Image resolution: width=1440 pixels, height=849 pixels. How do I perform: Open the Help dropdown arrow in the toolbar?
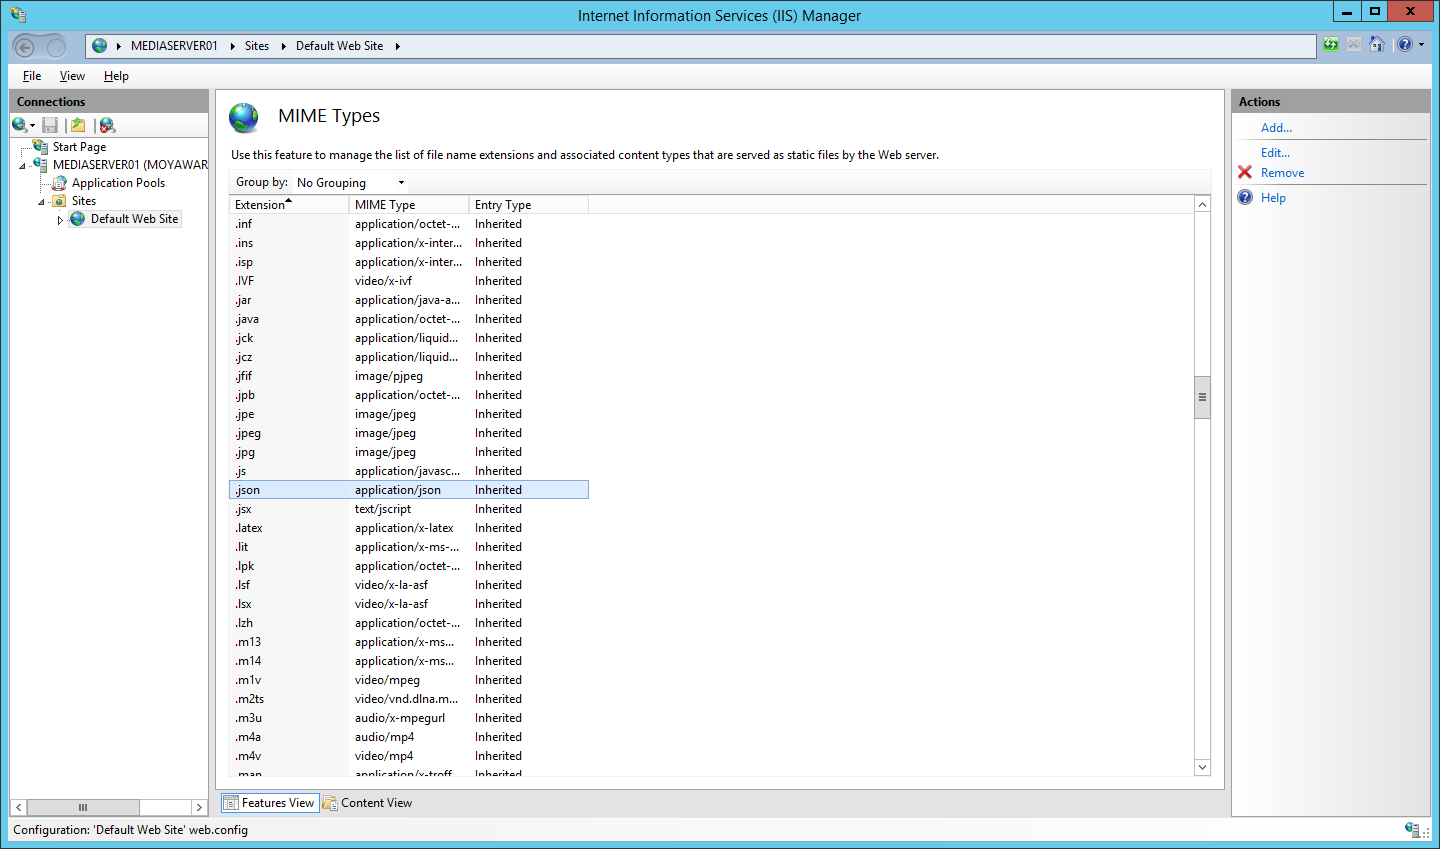coord(1422,45)
